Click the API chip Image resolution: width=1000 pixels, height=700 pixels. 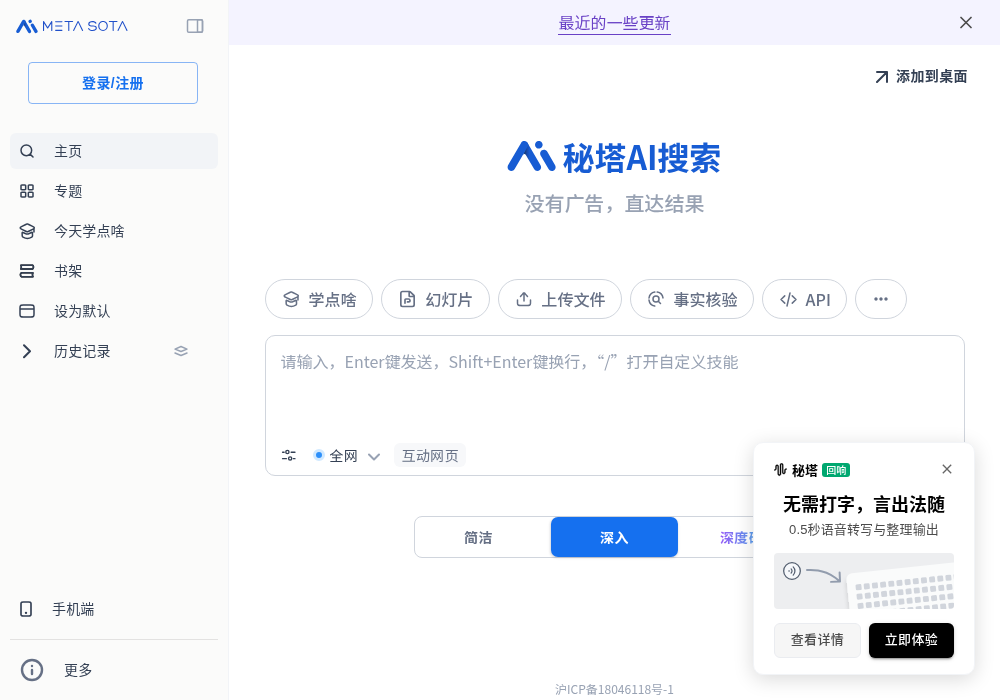[804, 299]
